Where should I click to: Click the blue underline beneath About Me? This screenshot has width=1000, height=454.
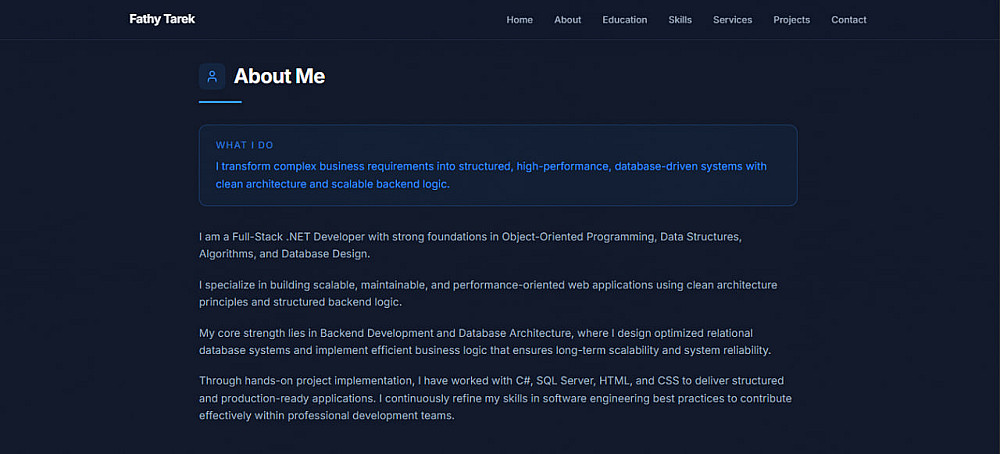[x=220, y=102]
